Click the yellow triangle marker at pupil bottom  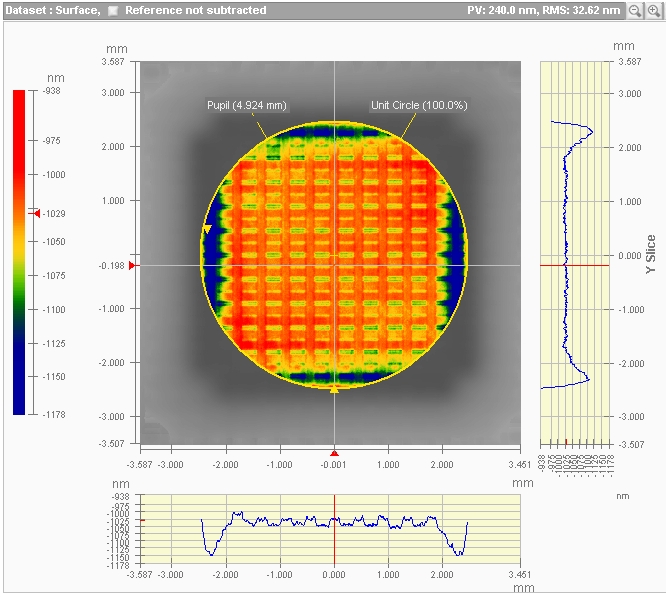[x=334, y=389]
